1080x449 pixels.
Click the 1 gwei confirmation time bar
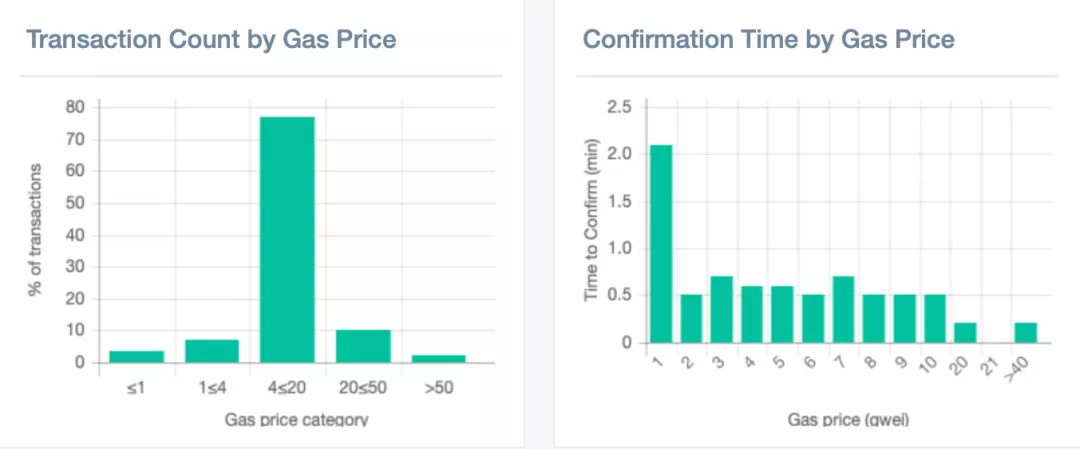(x=661, y=244)
